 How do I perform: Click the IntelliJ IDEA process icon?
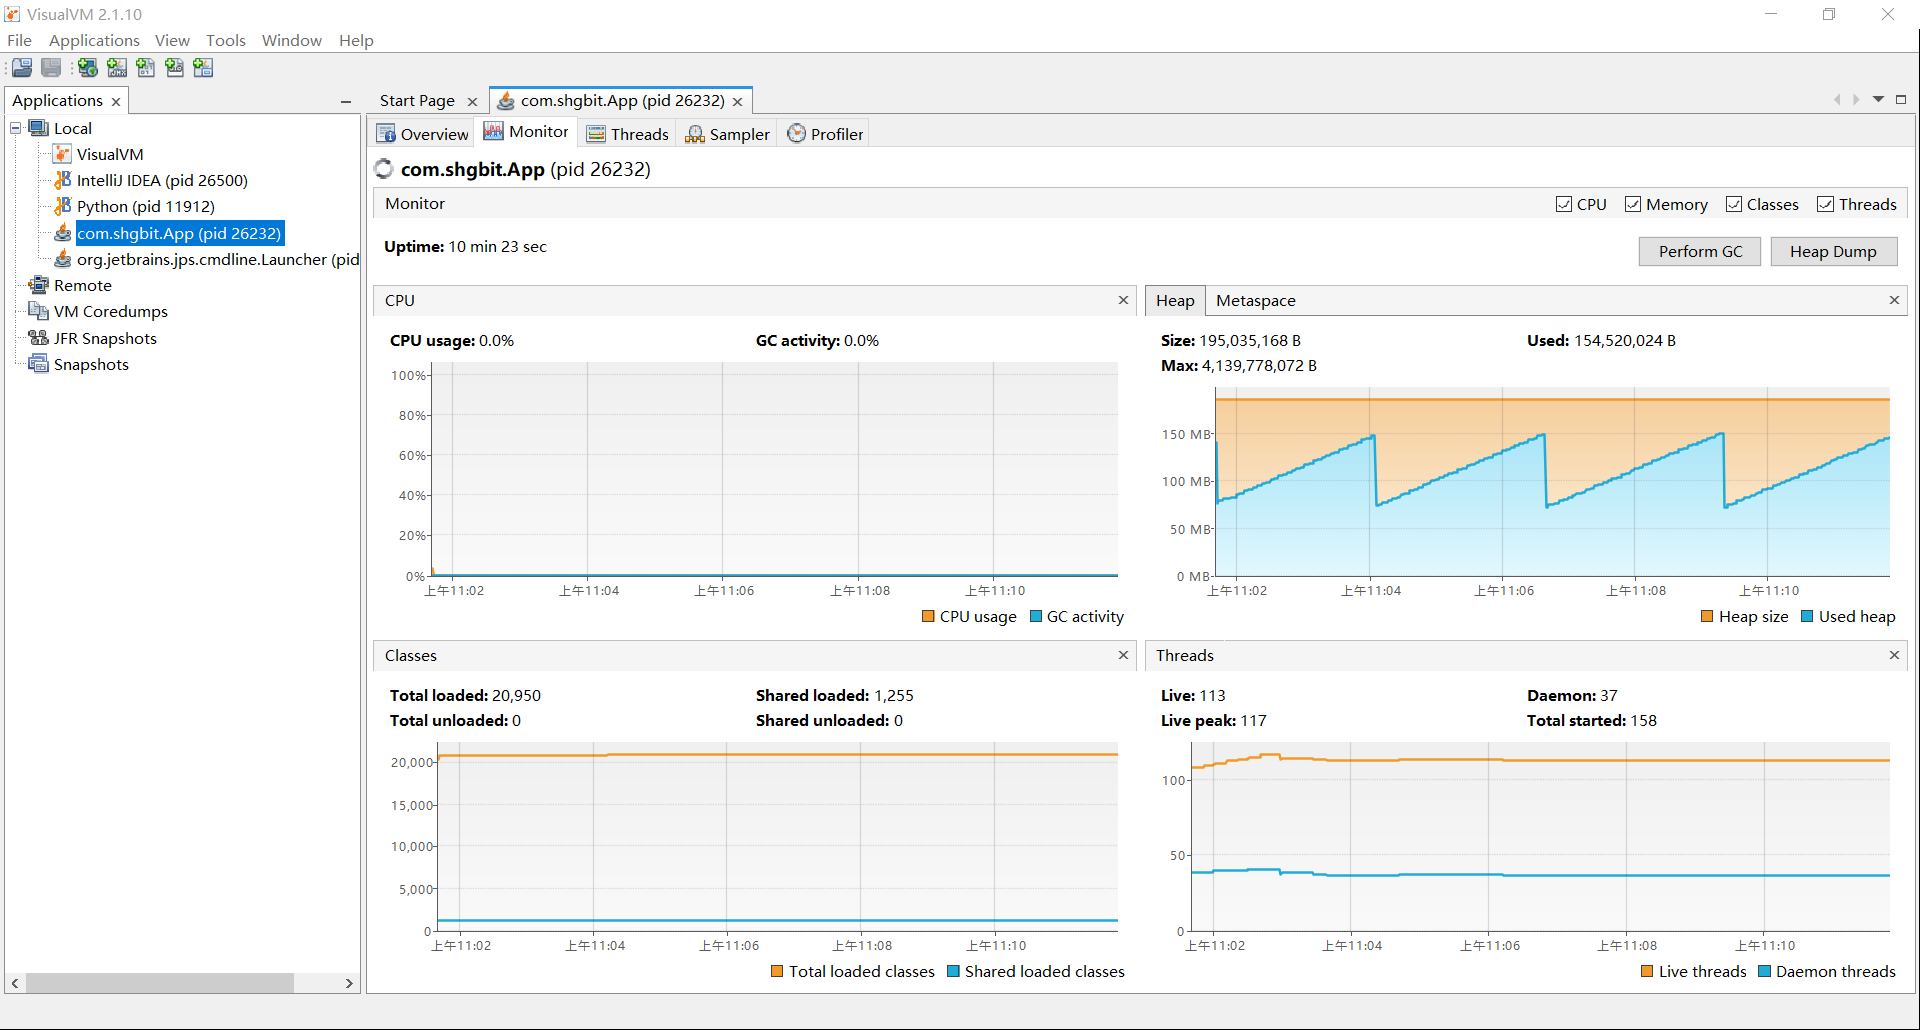[x=62, y=180]
